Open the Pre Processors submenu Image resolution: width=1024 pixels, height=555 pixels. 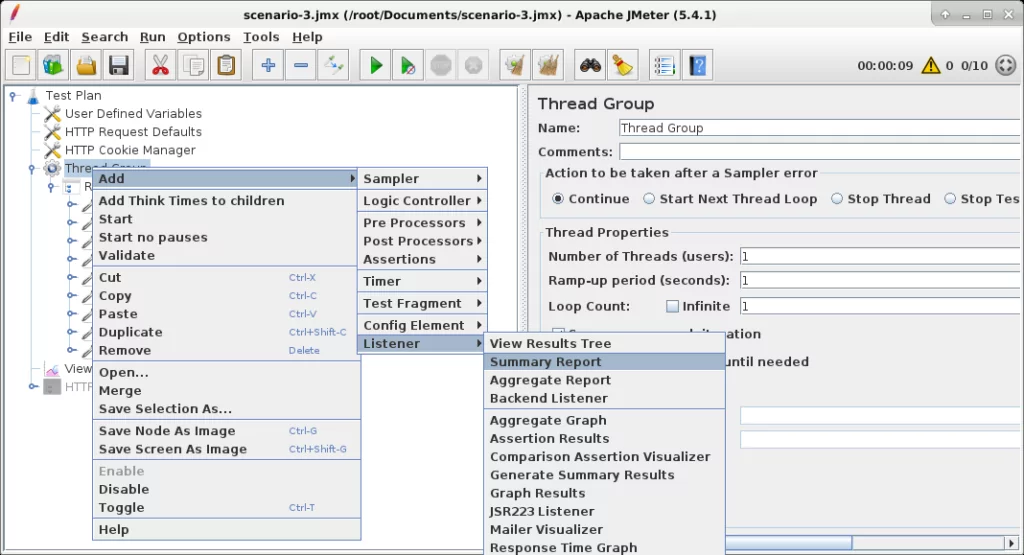point(422,223)
